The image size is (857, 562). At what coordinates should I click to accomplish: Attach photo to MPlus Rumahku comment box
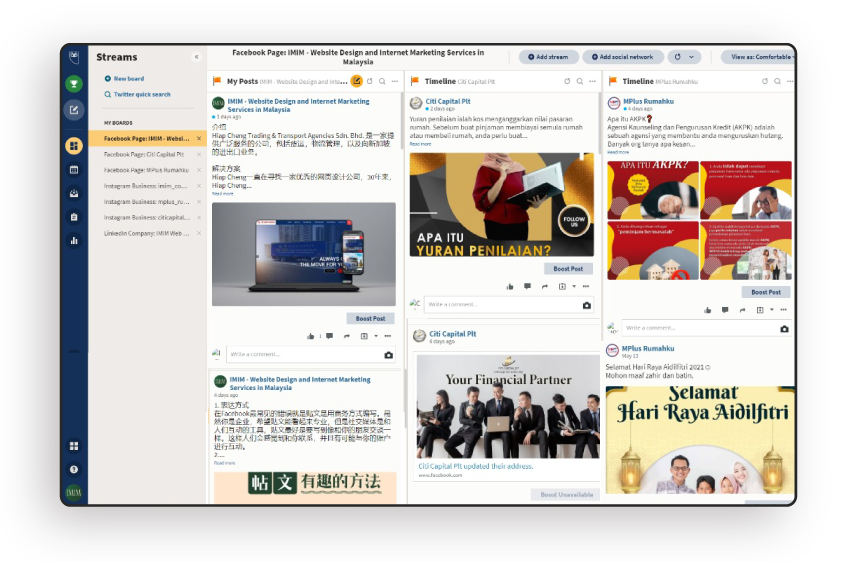click(x=784, y=329)
